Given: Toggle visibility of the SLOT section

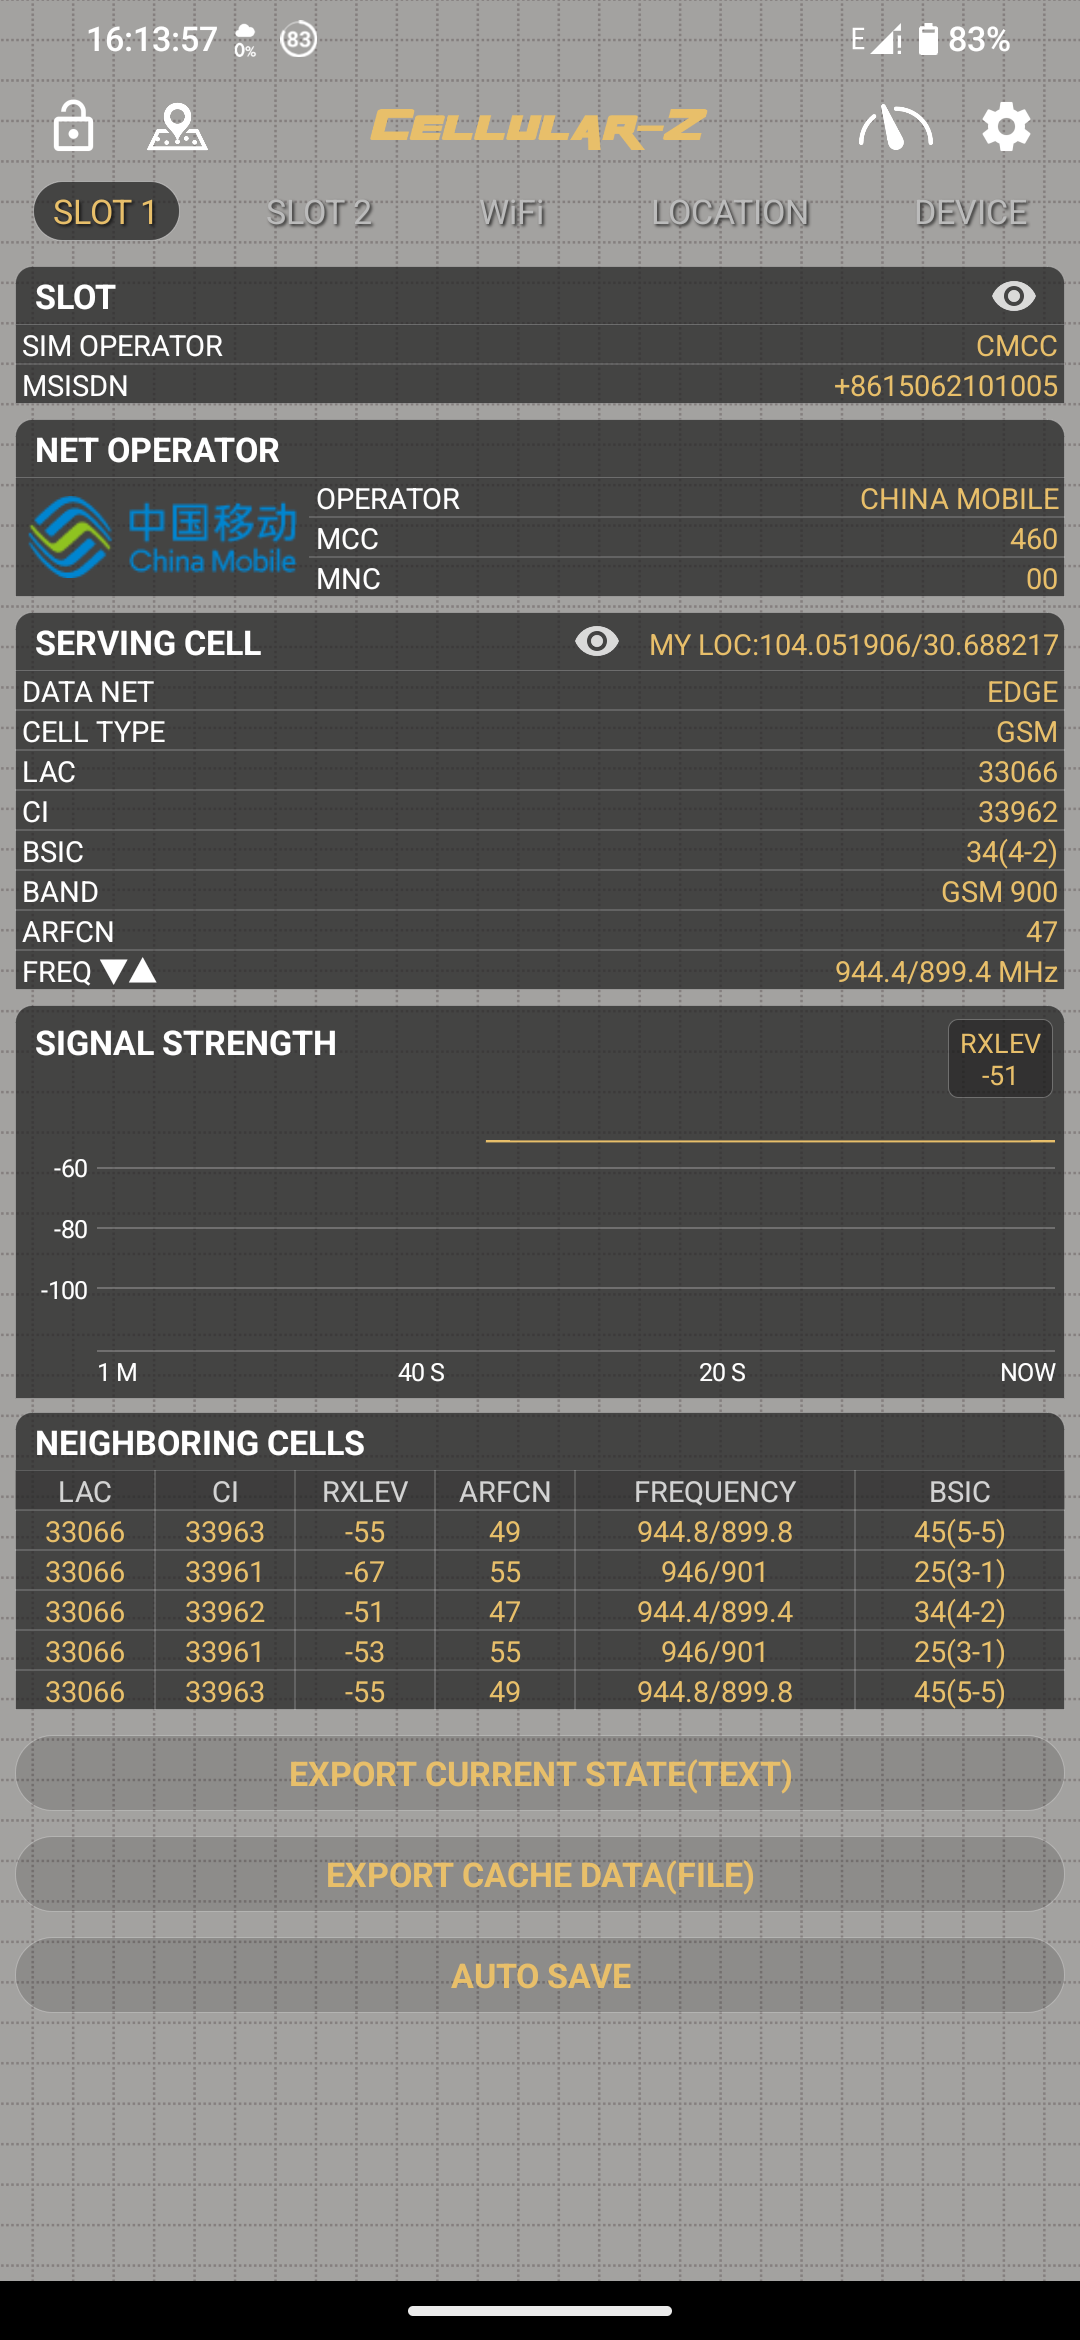Looking at the screenshot, I should coord(1012,296).
